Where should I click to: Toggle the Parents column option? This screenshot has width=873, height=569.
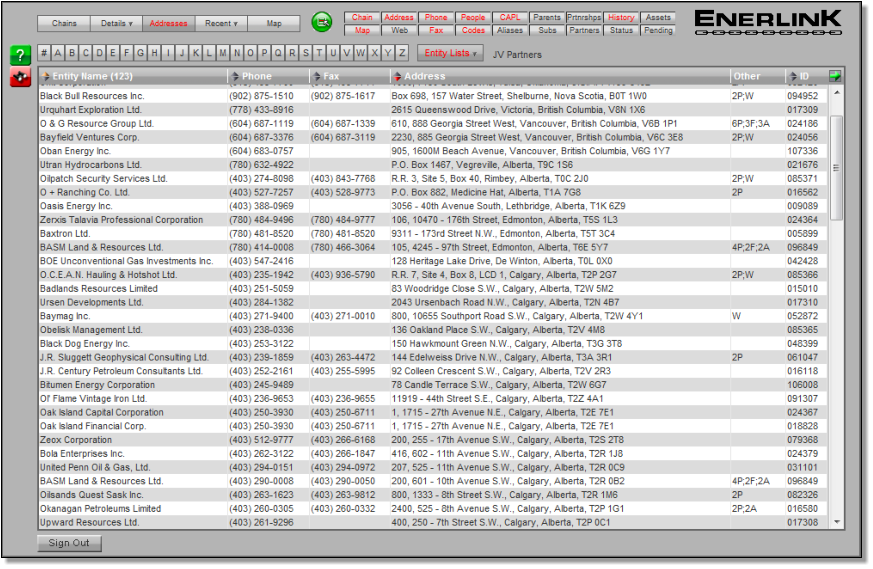tap(547, 17)
